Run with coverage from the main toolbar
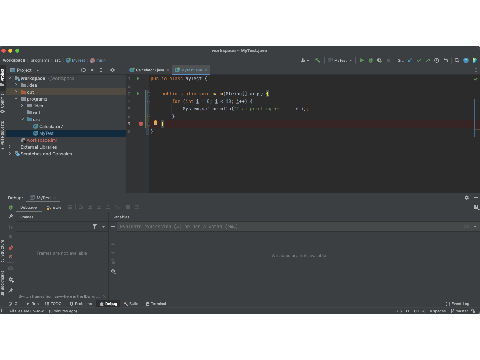Viewport: 480px width, 360px height. click(379, 60)
